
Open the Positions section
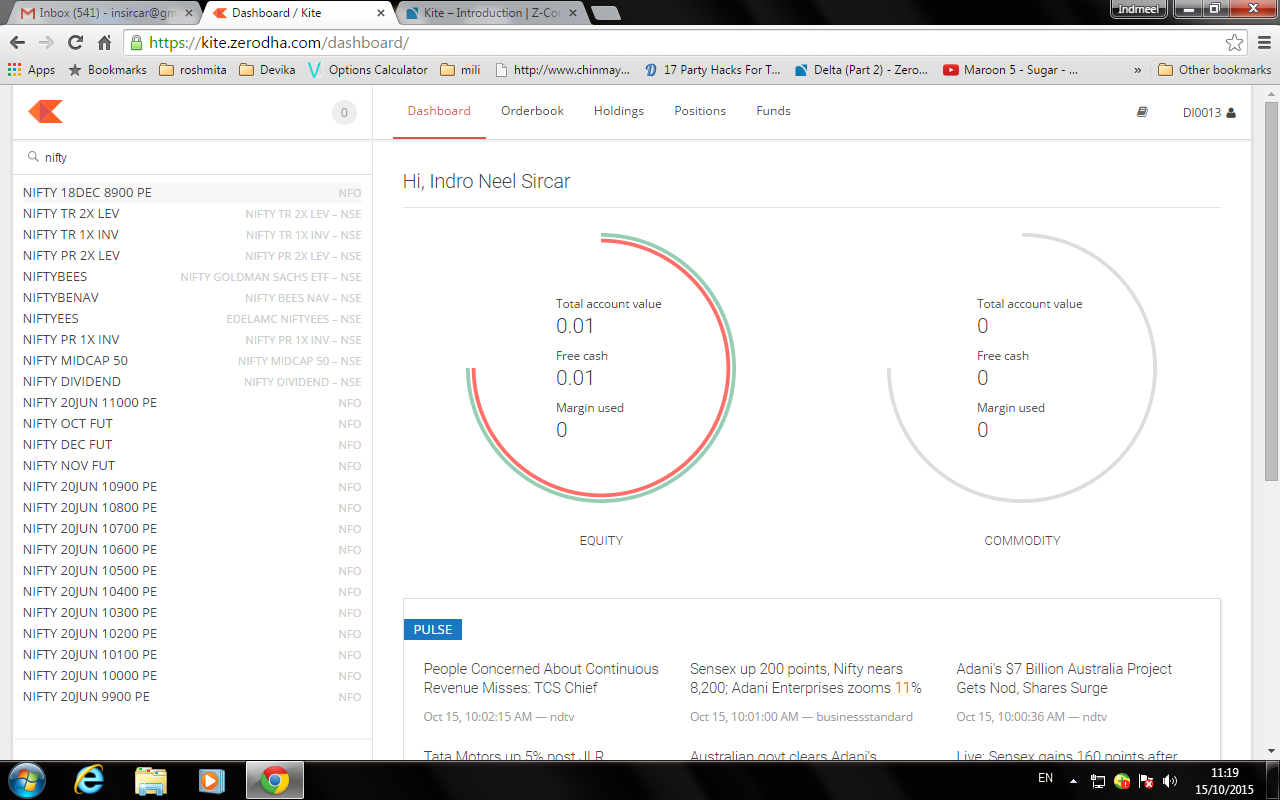point(700,111)
